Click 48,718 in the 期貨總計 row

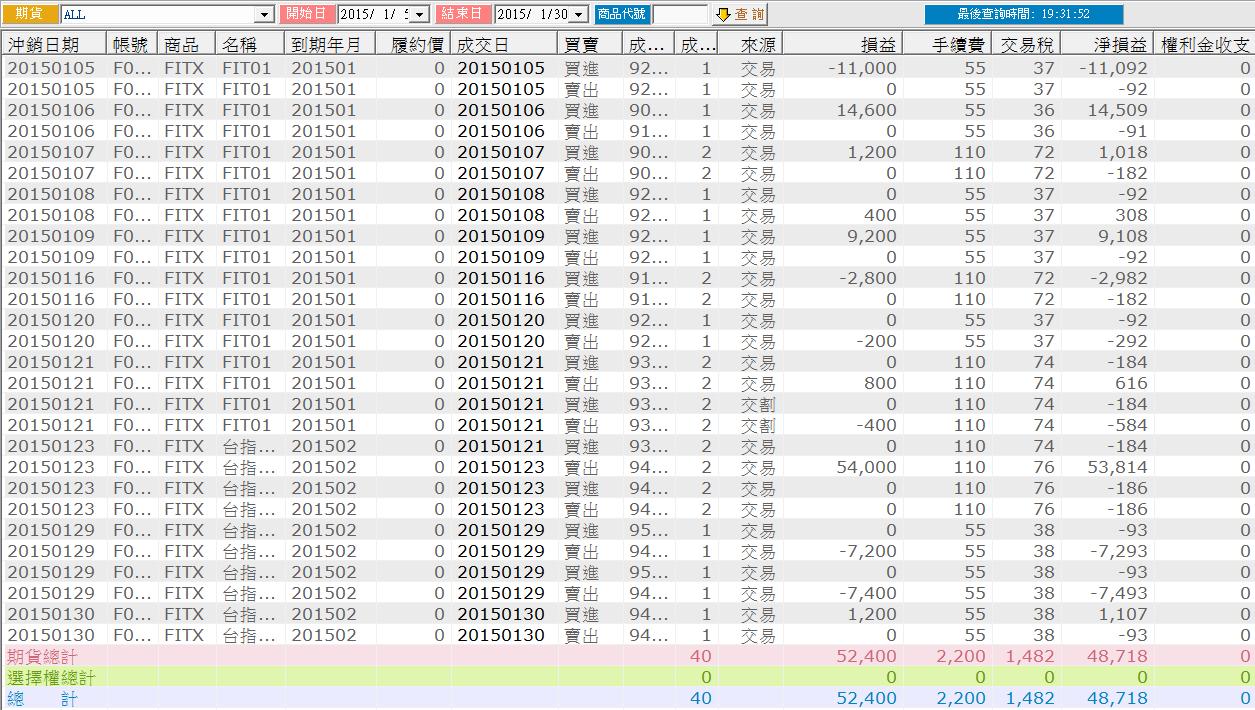tap(1118, 656)
